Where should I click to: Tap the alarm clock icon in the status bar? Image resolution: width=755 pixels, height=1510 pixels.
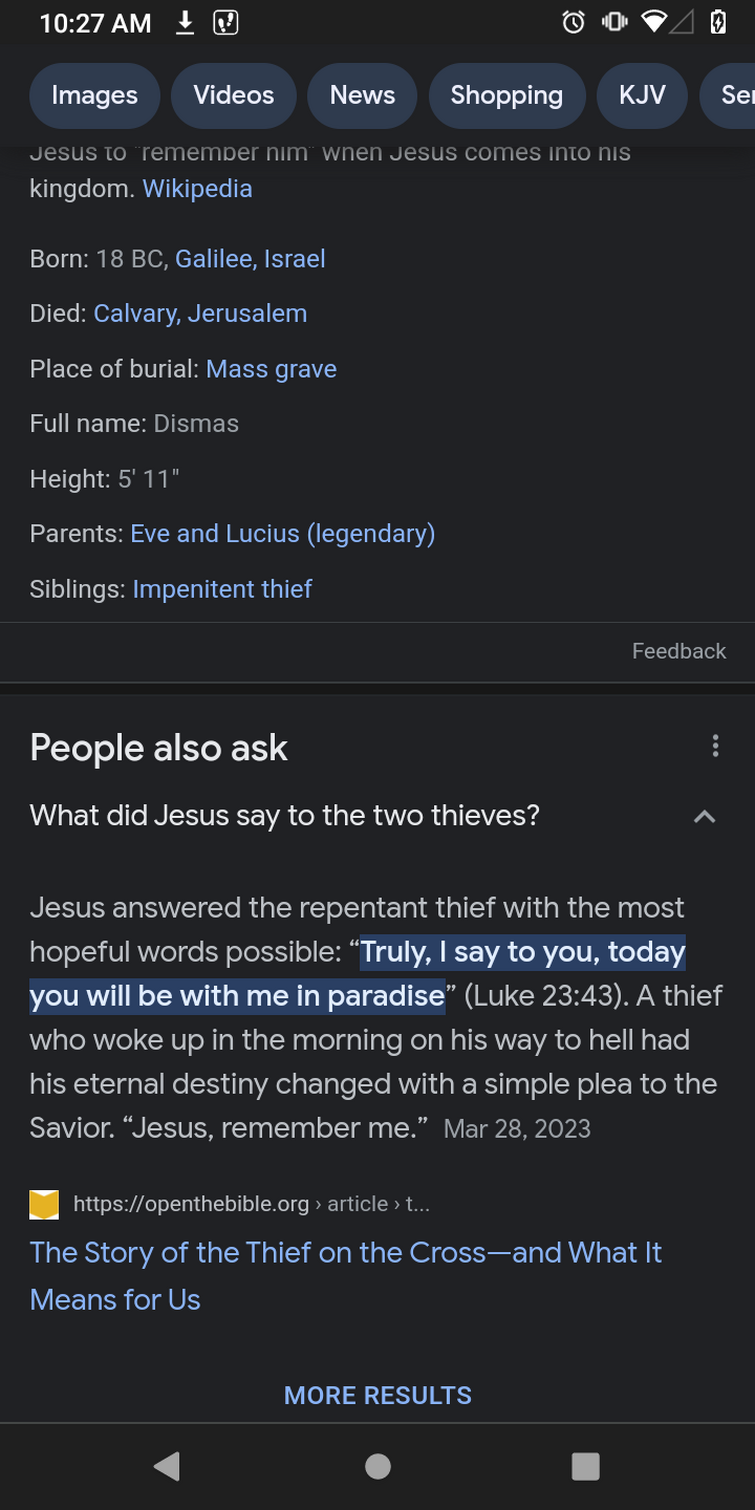coord(573,22)
